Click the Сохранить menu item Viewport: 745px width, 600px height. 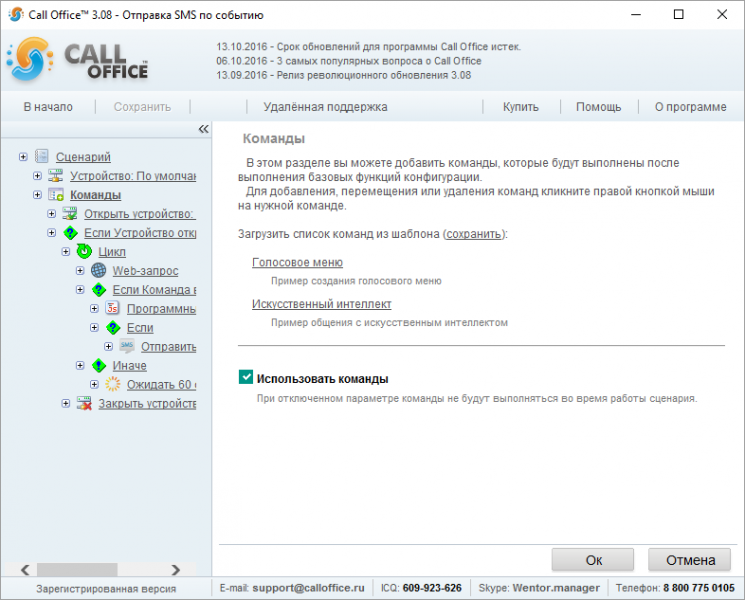tap(142, 107)
